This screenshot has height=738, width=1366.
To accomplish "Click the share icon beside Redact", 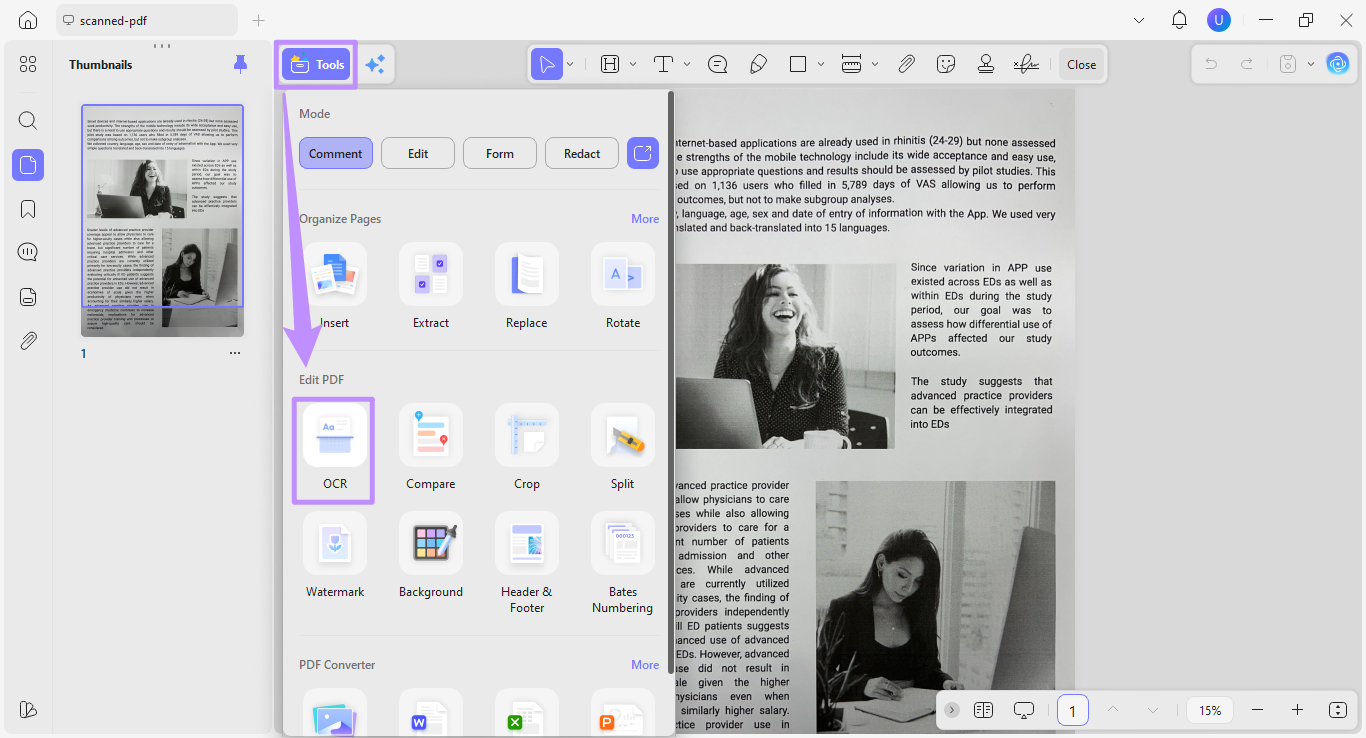I will coord(643,153).
